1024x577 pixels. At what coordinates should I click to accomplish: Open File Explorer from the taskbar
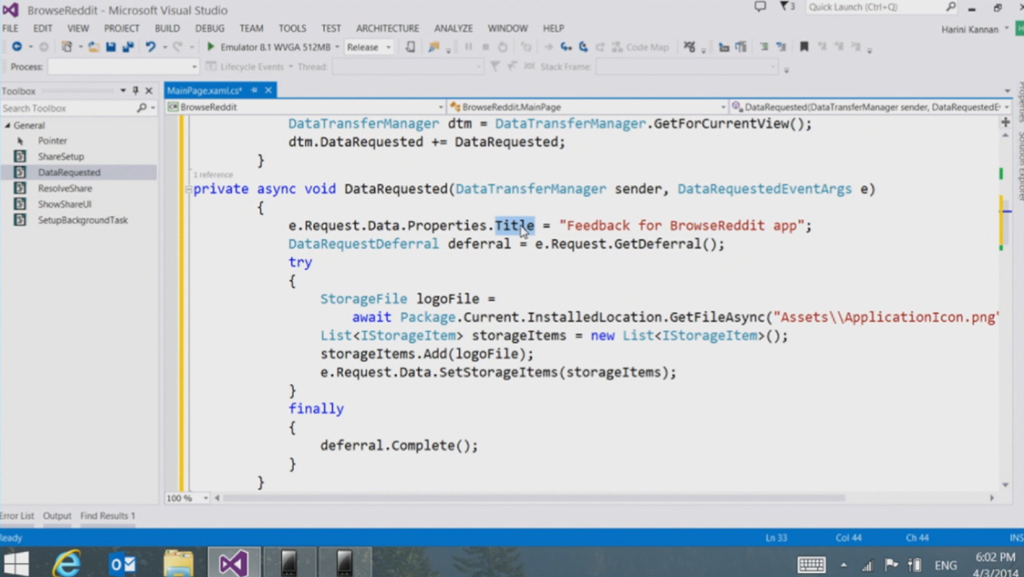(x=178, y=563)
